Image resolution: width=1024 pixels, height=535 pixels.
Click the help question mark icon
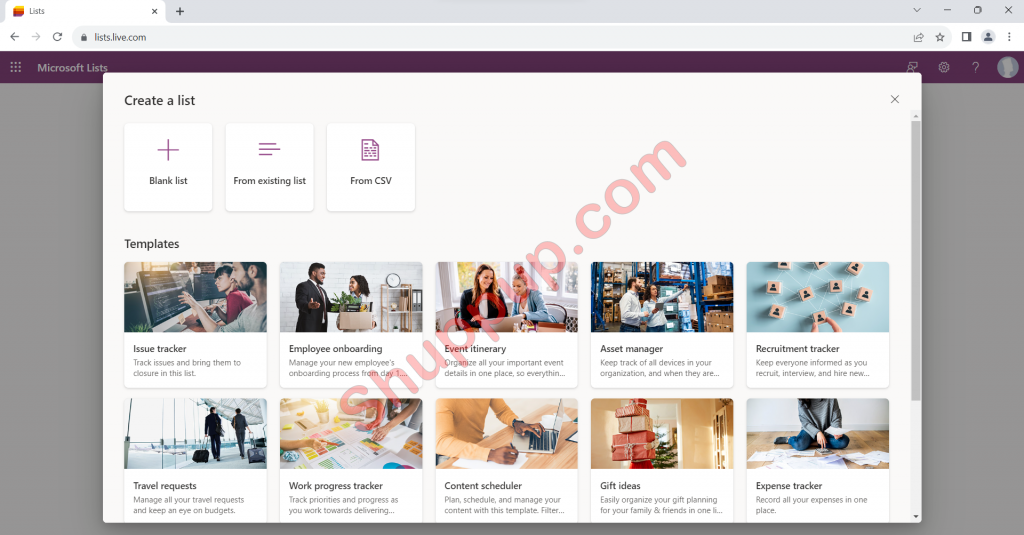975,67
